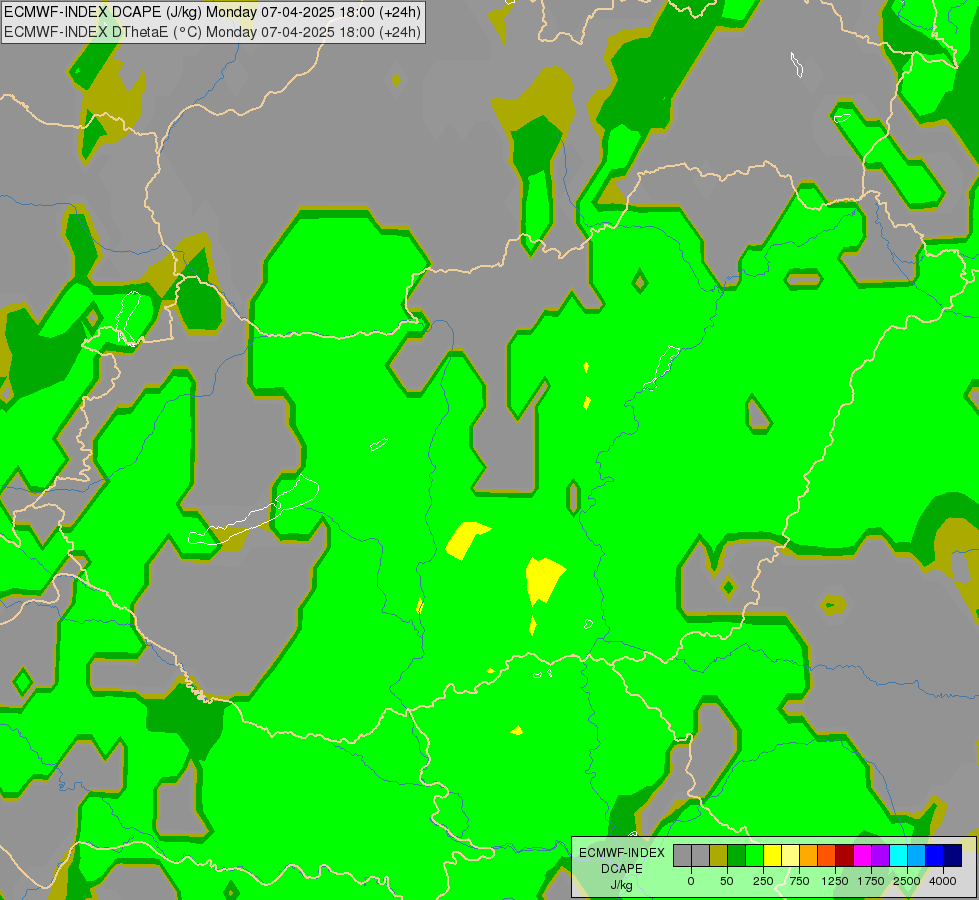Click the bright green legend swatch
The width and height of the screenshot is (979, 900).
(x=755, y=856)
